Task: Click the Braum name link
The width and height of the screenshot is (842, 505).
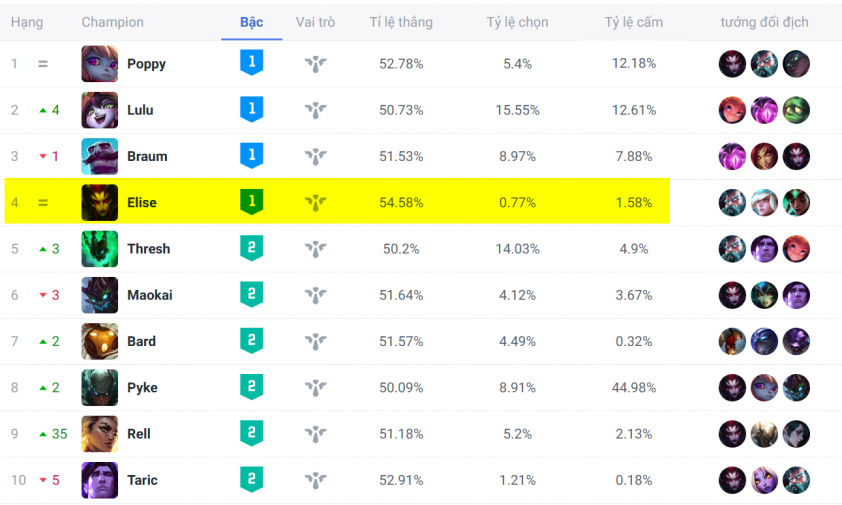Action: 147,156
